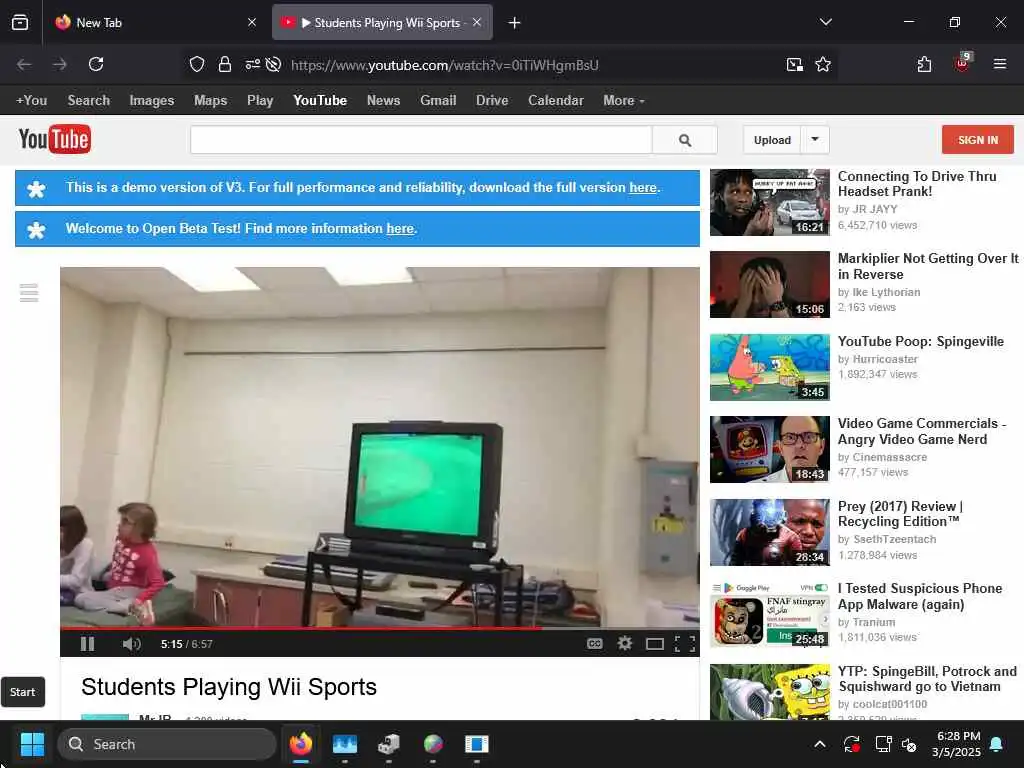Select +You in Google bar

click(31, 101)
